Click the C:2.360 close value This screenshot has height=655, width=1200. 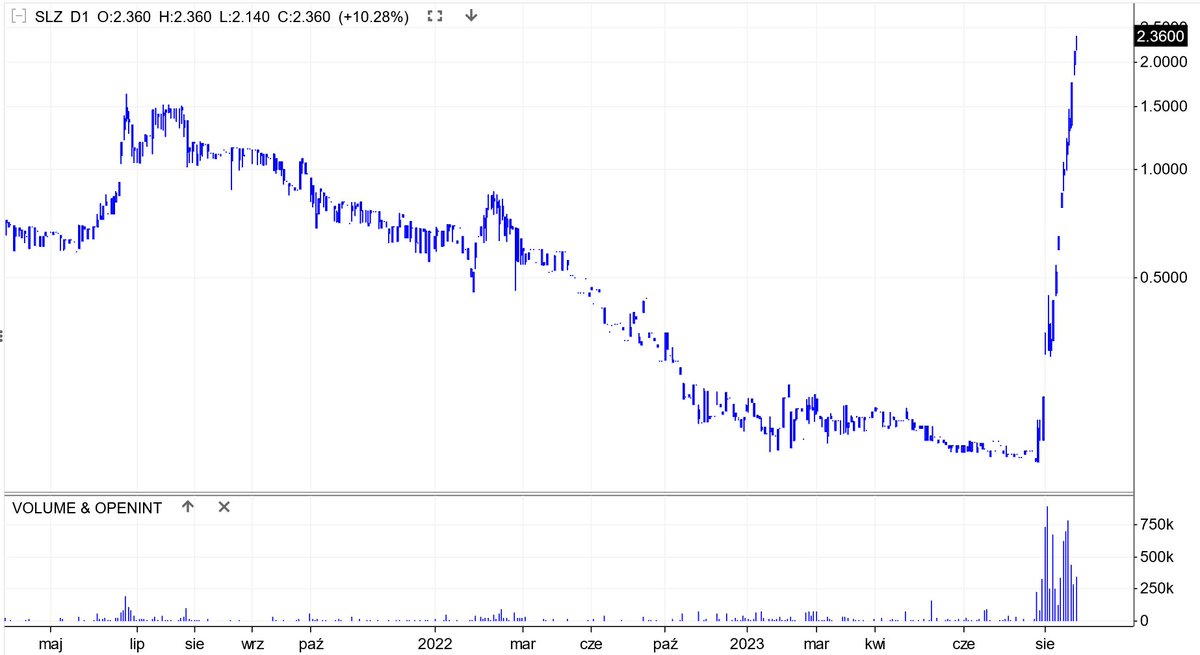point(304,16)
